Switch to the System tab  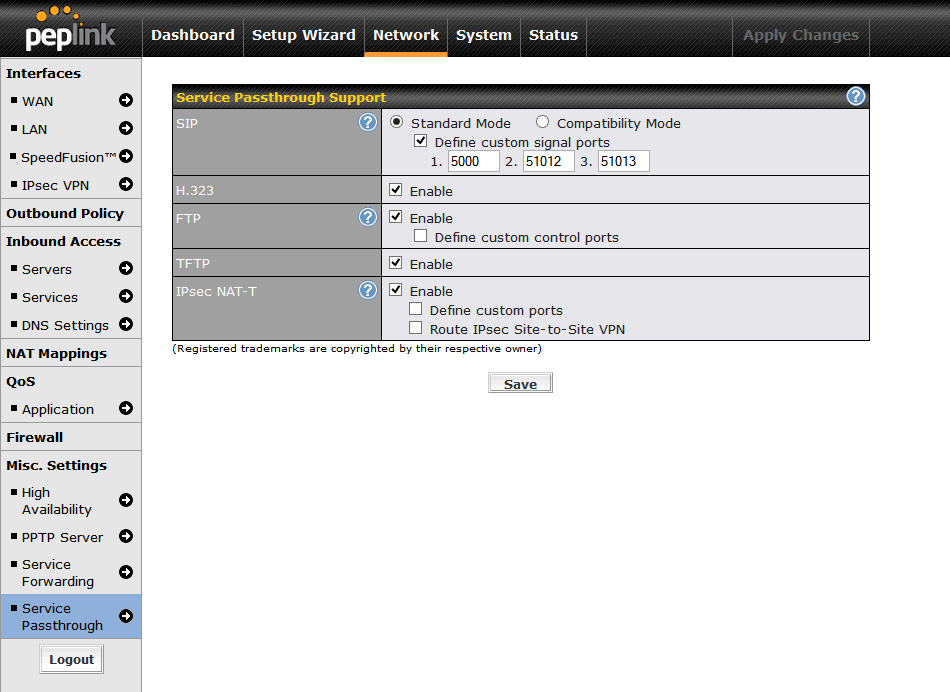coord(483,35)
